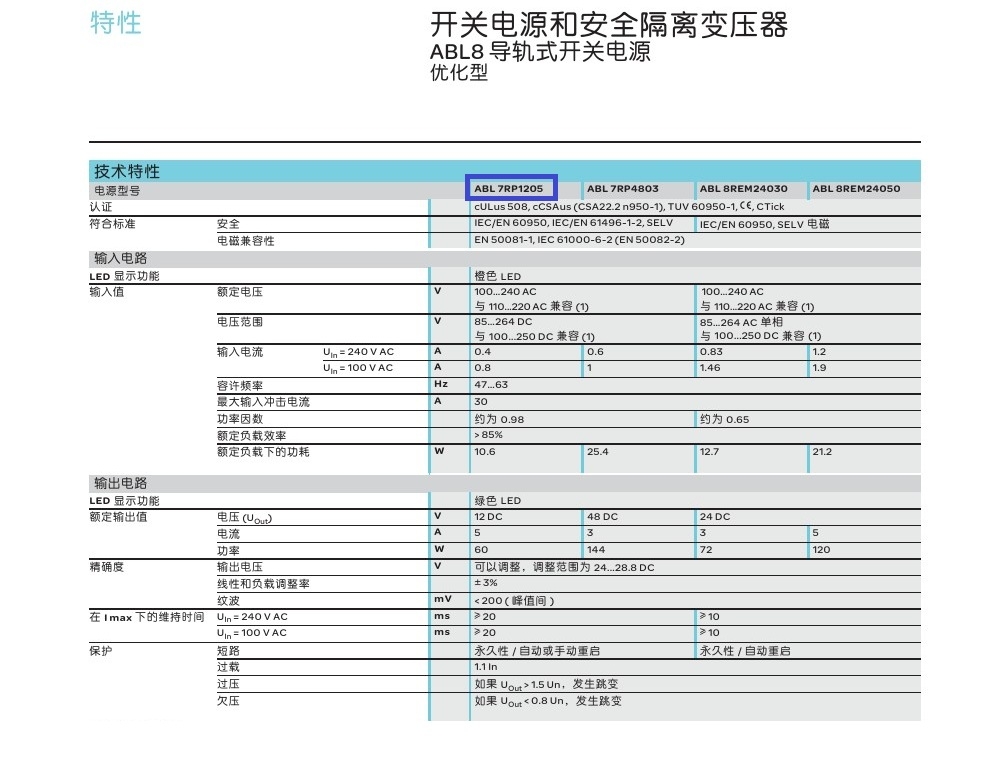This screenshot has height=760, width=992.
Task: Click the power factor '约为 0.65'
Action: click(724, 419)
